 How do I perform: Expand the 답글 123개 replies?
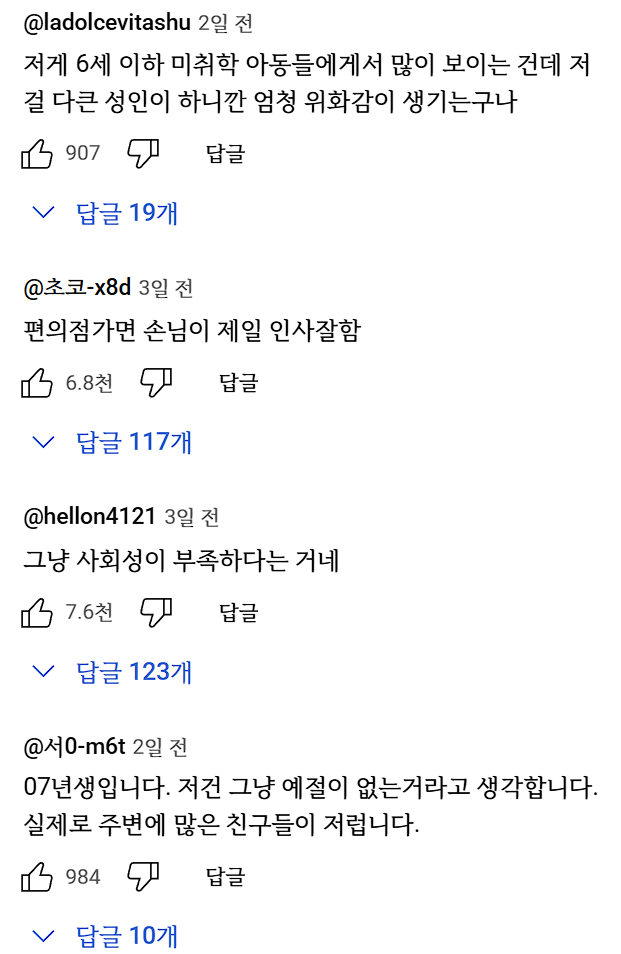point(113,671)
